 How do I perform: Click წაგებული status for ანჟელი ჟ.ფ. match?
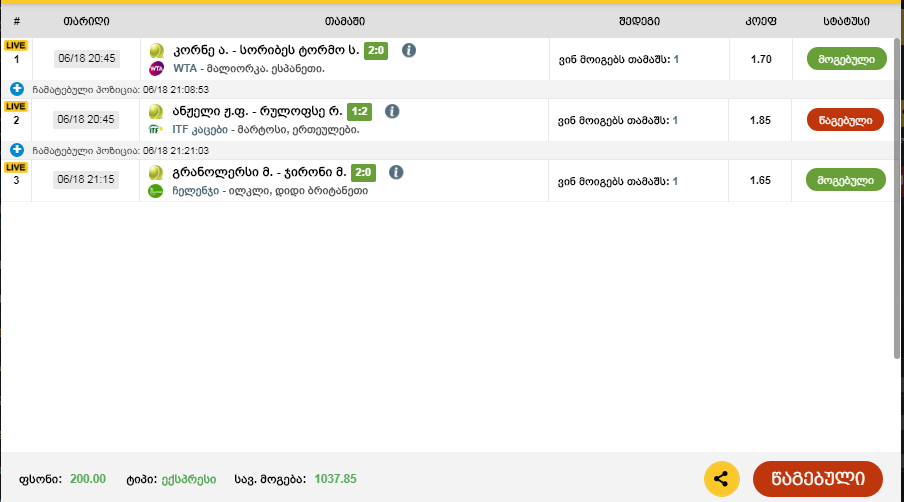(845, 120)
